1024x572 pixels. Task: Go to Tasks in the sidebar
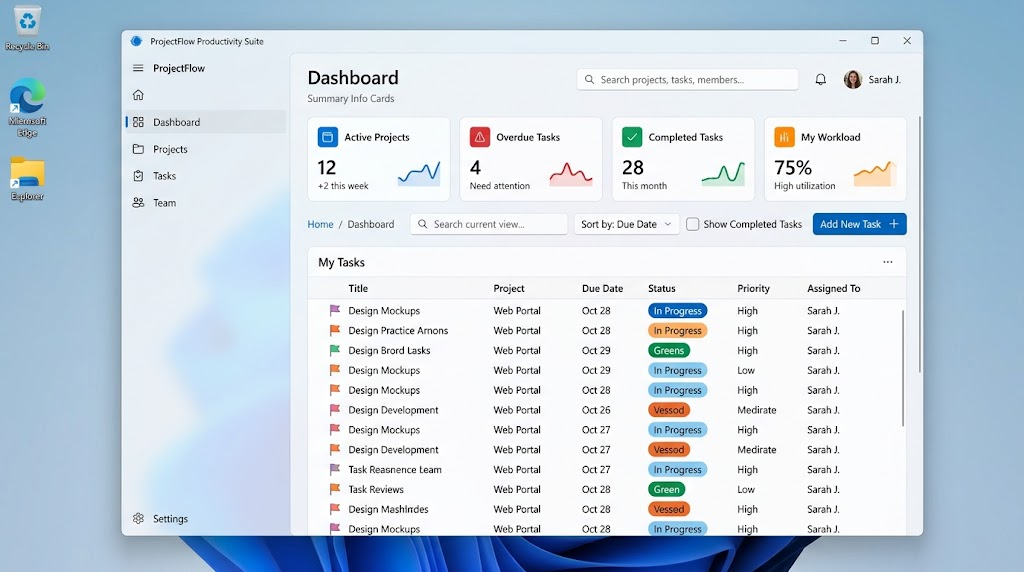point(206,176)
